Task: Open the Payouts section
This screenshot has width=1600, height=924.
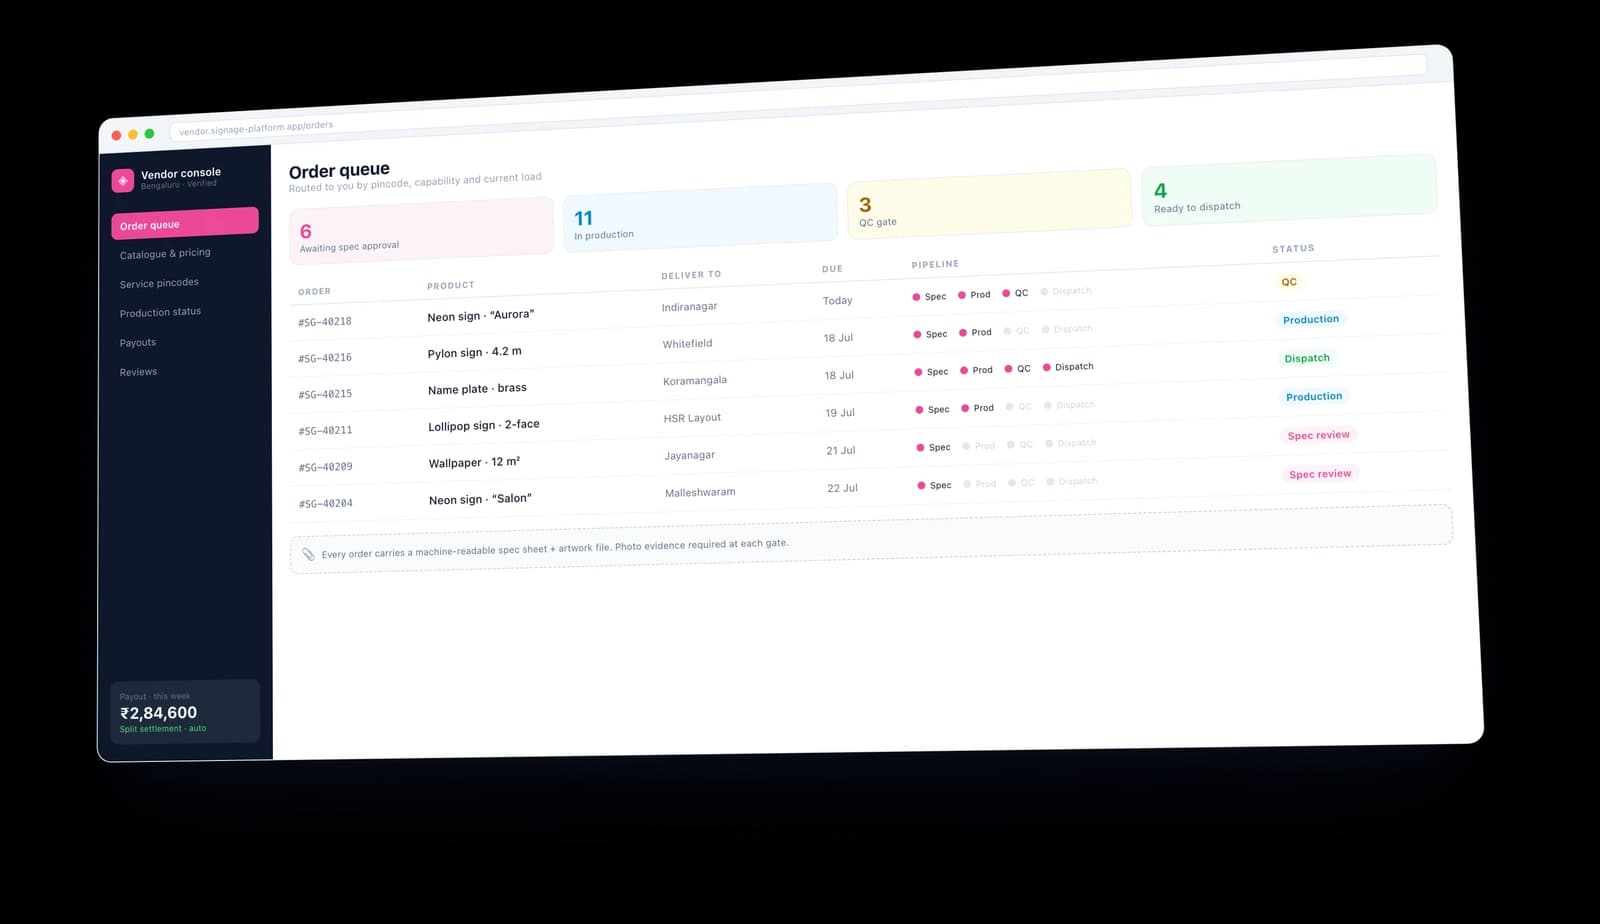Action: [x=138, y=342]
